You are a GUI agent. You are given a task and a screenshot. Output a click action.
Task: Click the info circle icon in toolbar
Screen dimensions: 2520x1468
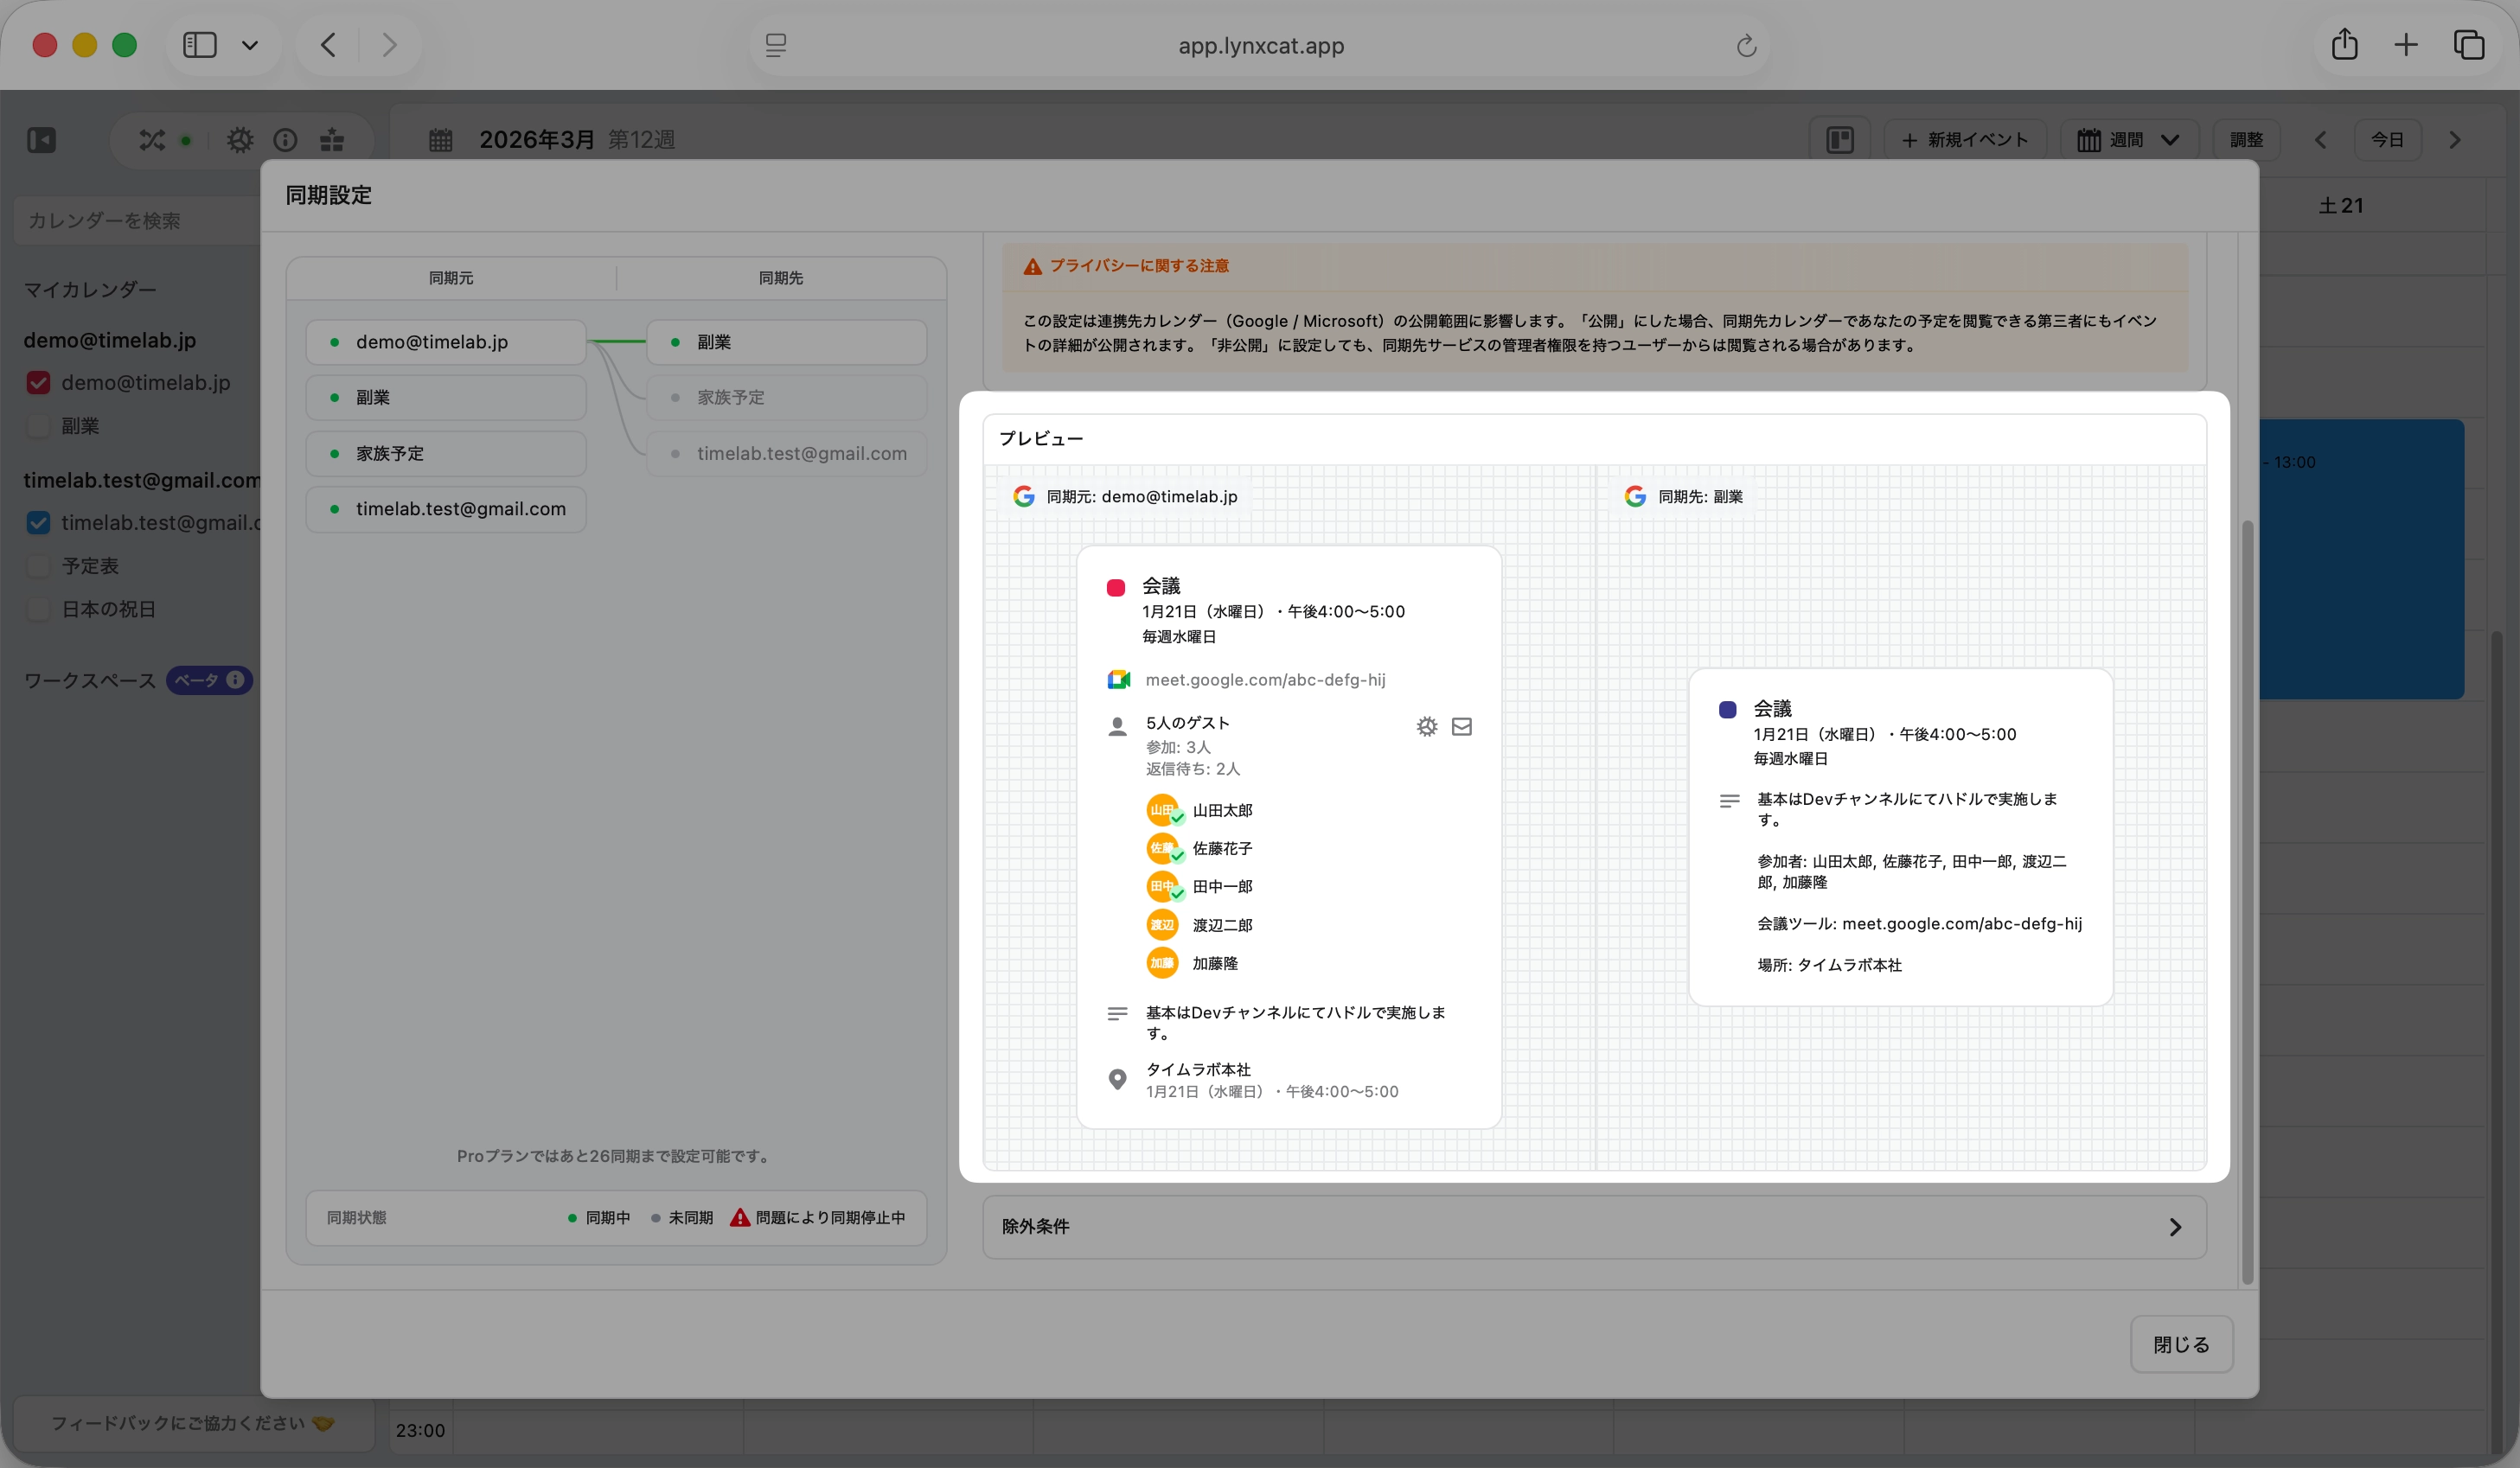285,140
